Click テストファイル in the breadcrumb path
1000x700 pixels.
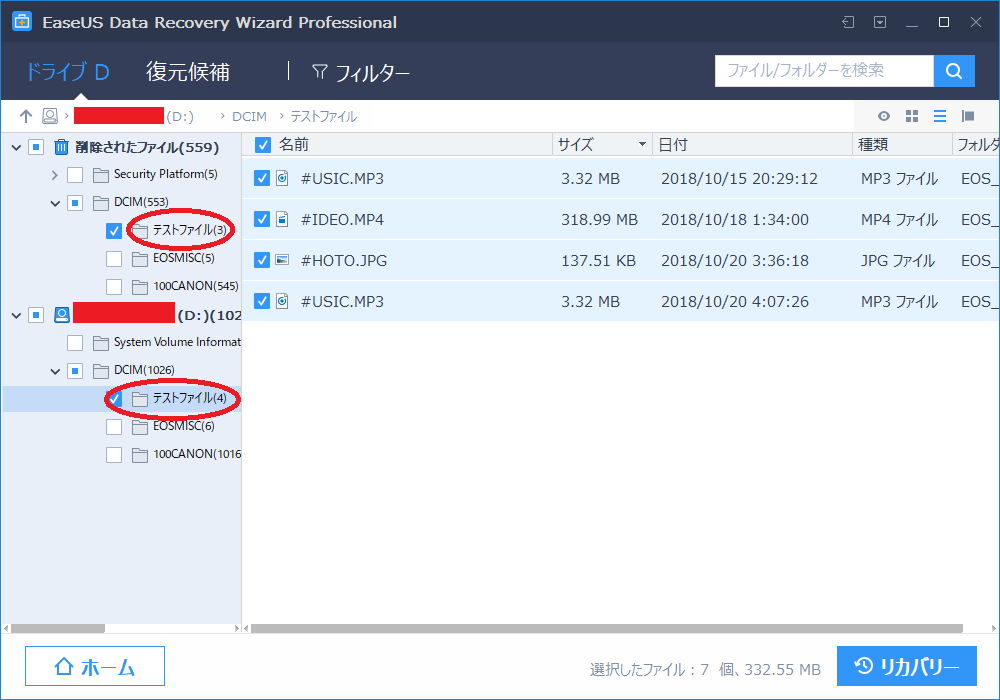tap(323, 117)
